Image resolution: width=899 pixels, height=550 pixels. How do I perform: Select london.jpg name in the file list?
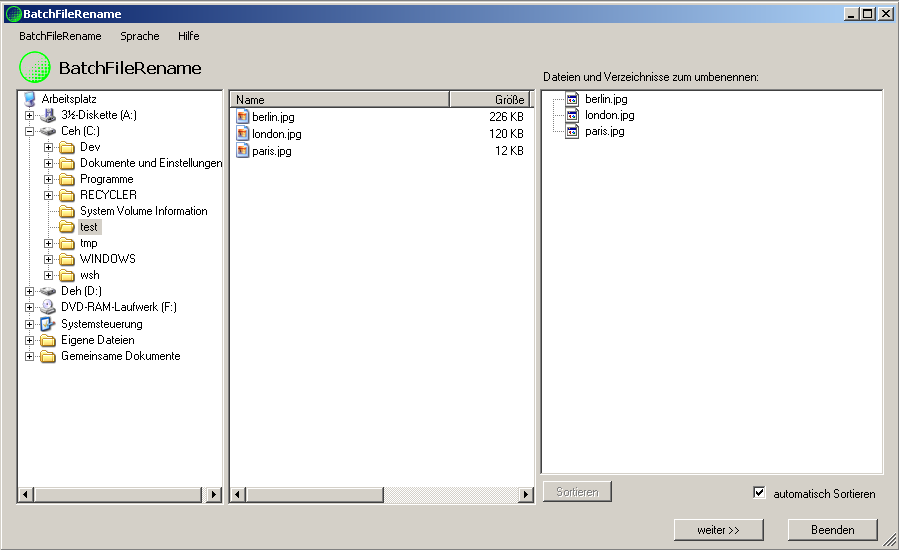click(277, 134)
